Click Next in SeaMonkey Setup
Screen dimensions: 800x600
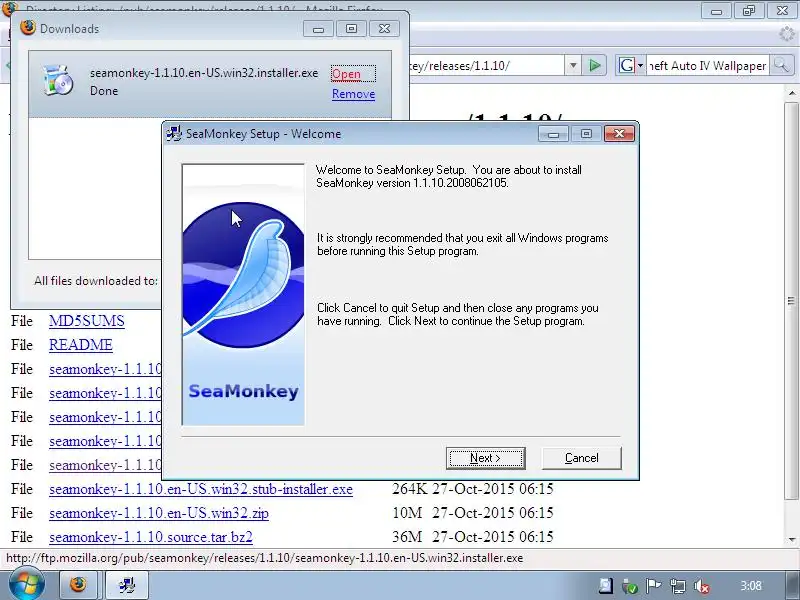(485, 458)
